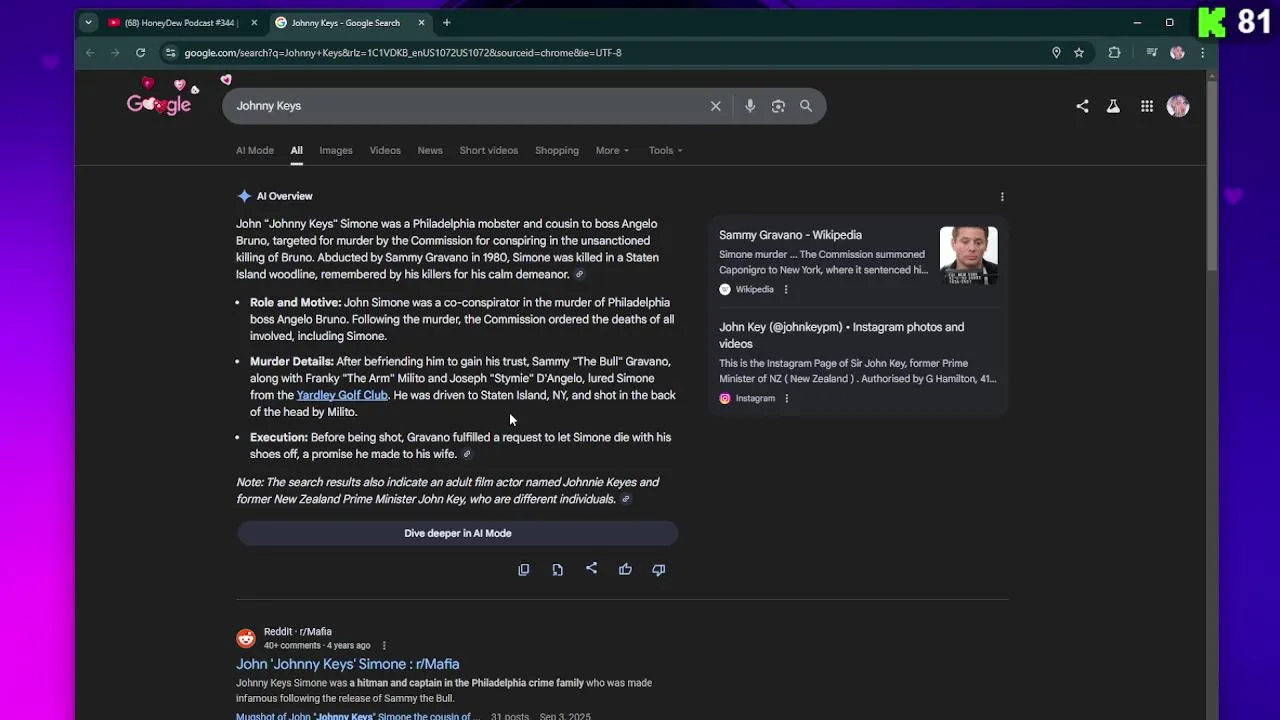Open a new browser tab
Viewport: 1280px width, 720px height.
447,22
